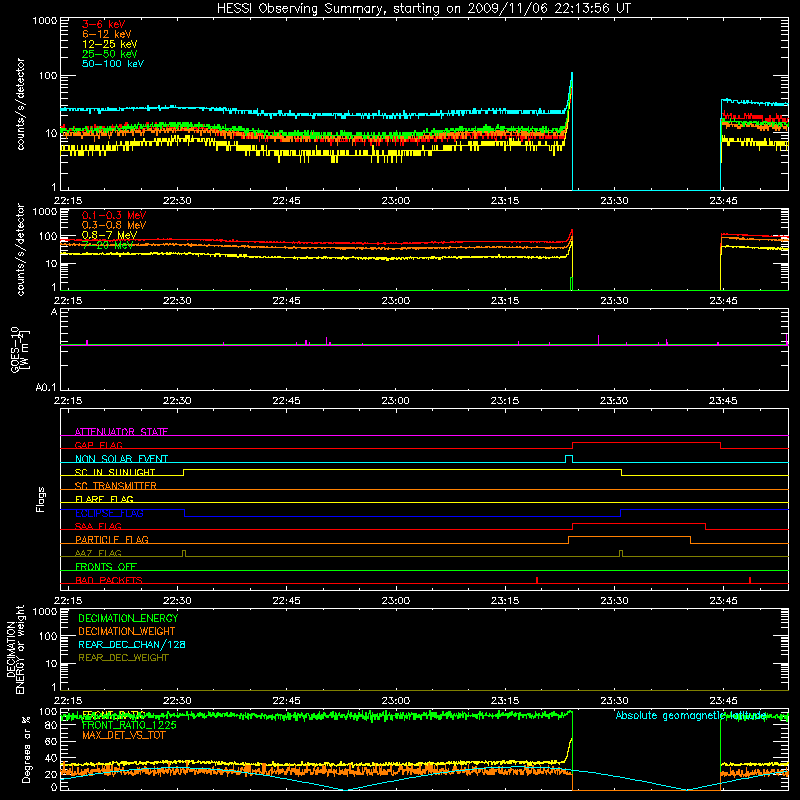Select the ECLIPSE_FLAG label
The height and width of the screenshot is (800, 800).
[x=109, y=513]
